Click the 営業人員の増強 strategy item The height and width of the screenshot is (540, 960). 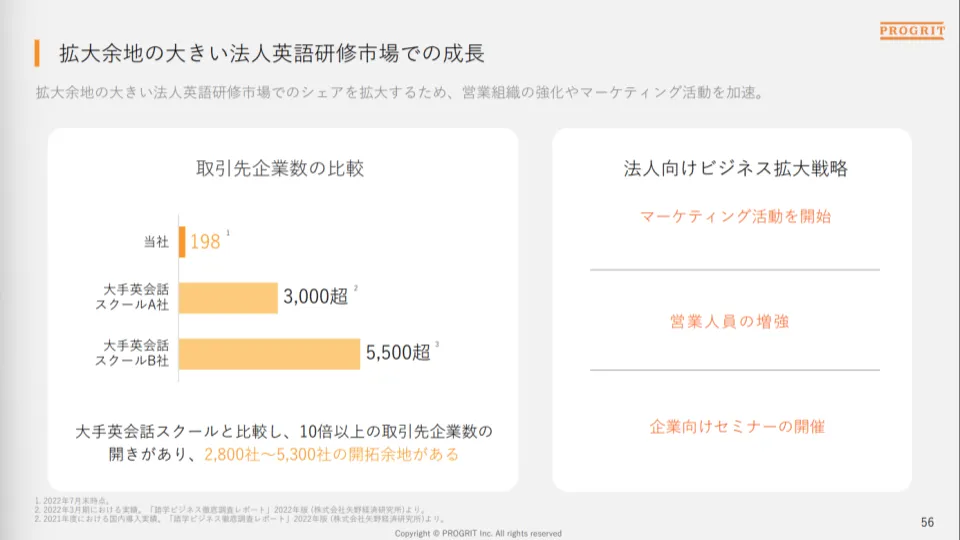point(735,322)
